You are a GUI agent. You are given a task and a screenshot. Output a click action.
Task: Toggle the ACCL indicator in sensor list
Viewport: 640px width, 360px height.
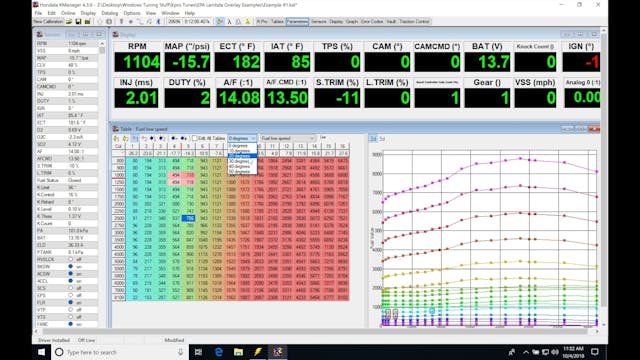click(x=71, y=281)
